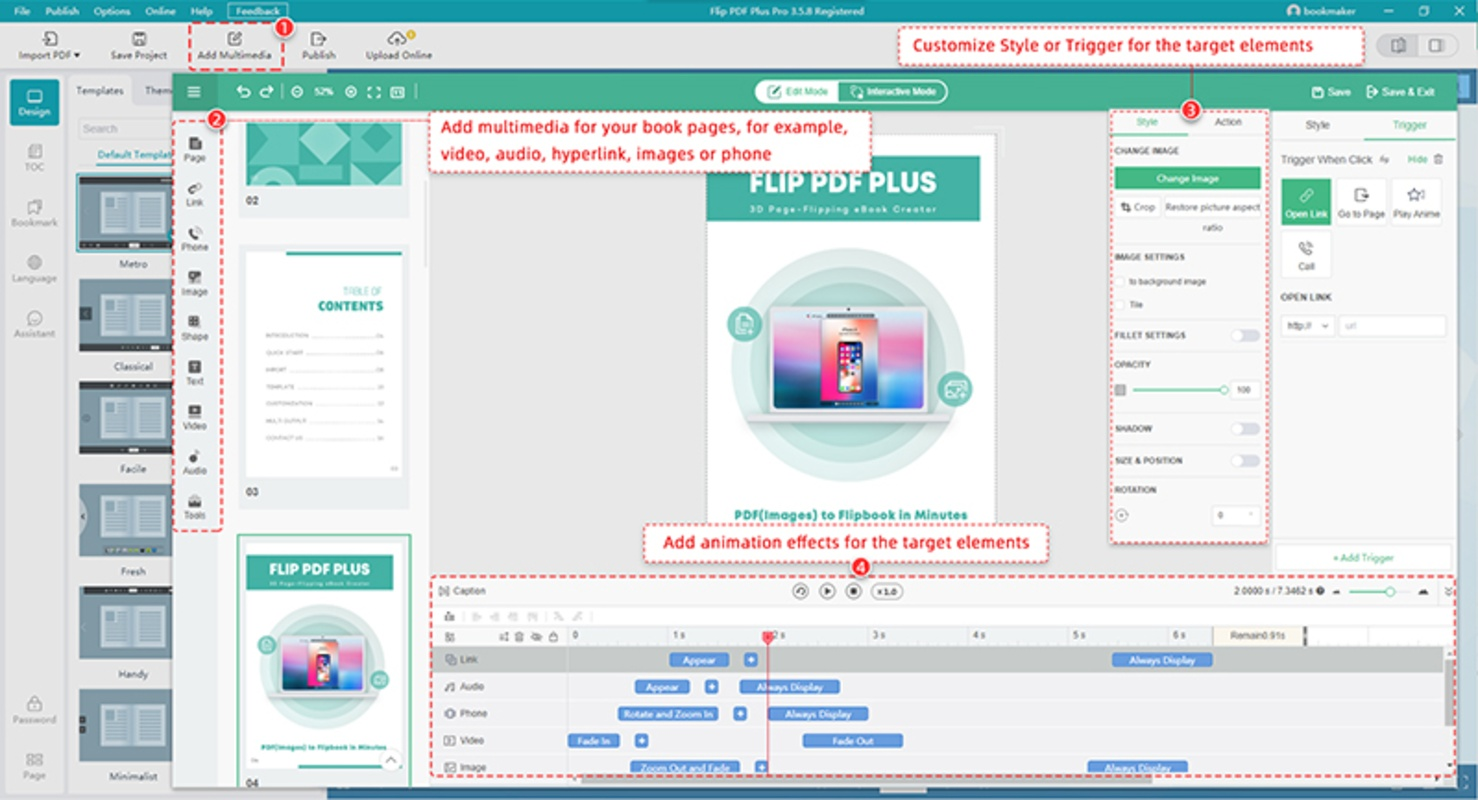Image resolution: width=1478 pixels, height=800 pixels.
Task: Select the Phone tool in sidebar
Action: coord(195,238)
